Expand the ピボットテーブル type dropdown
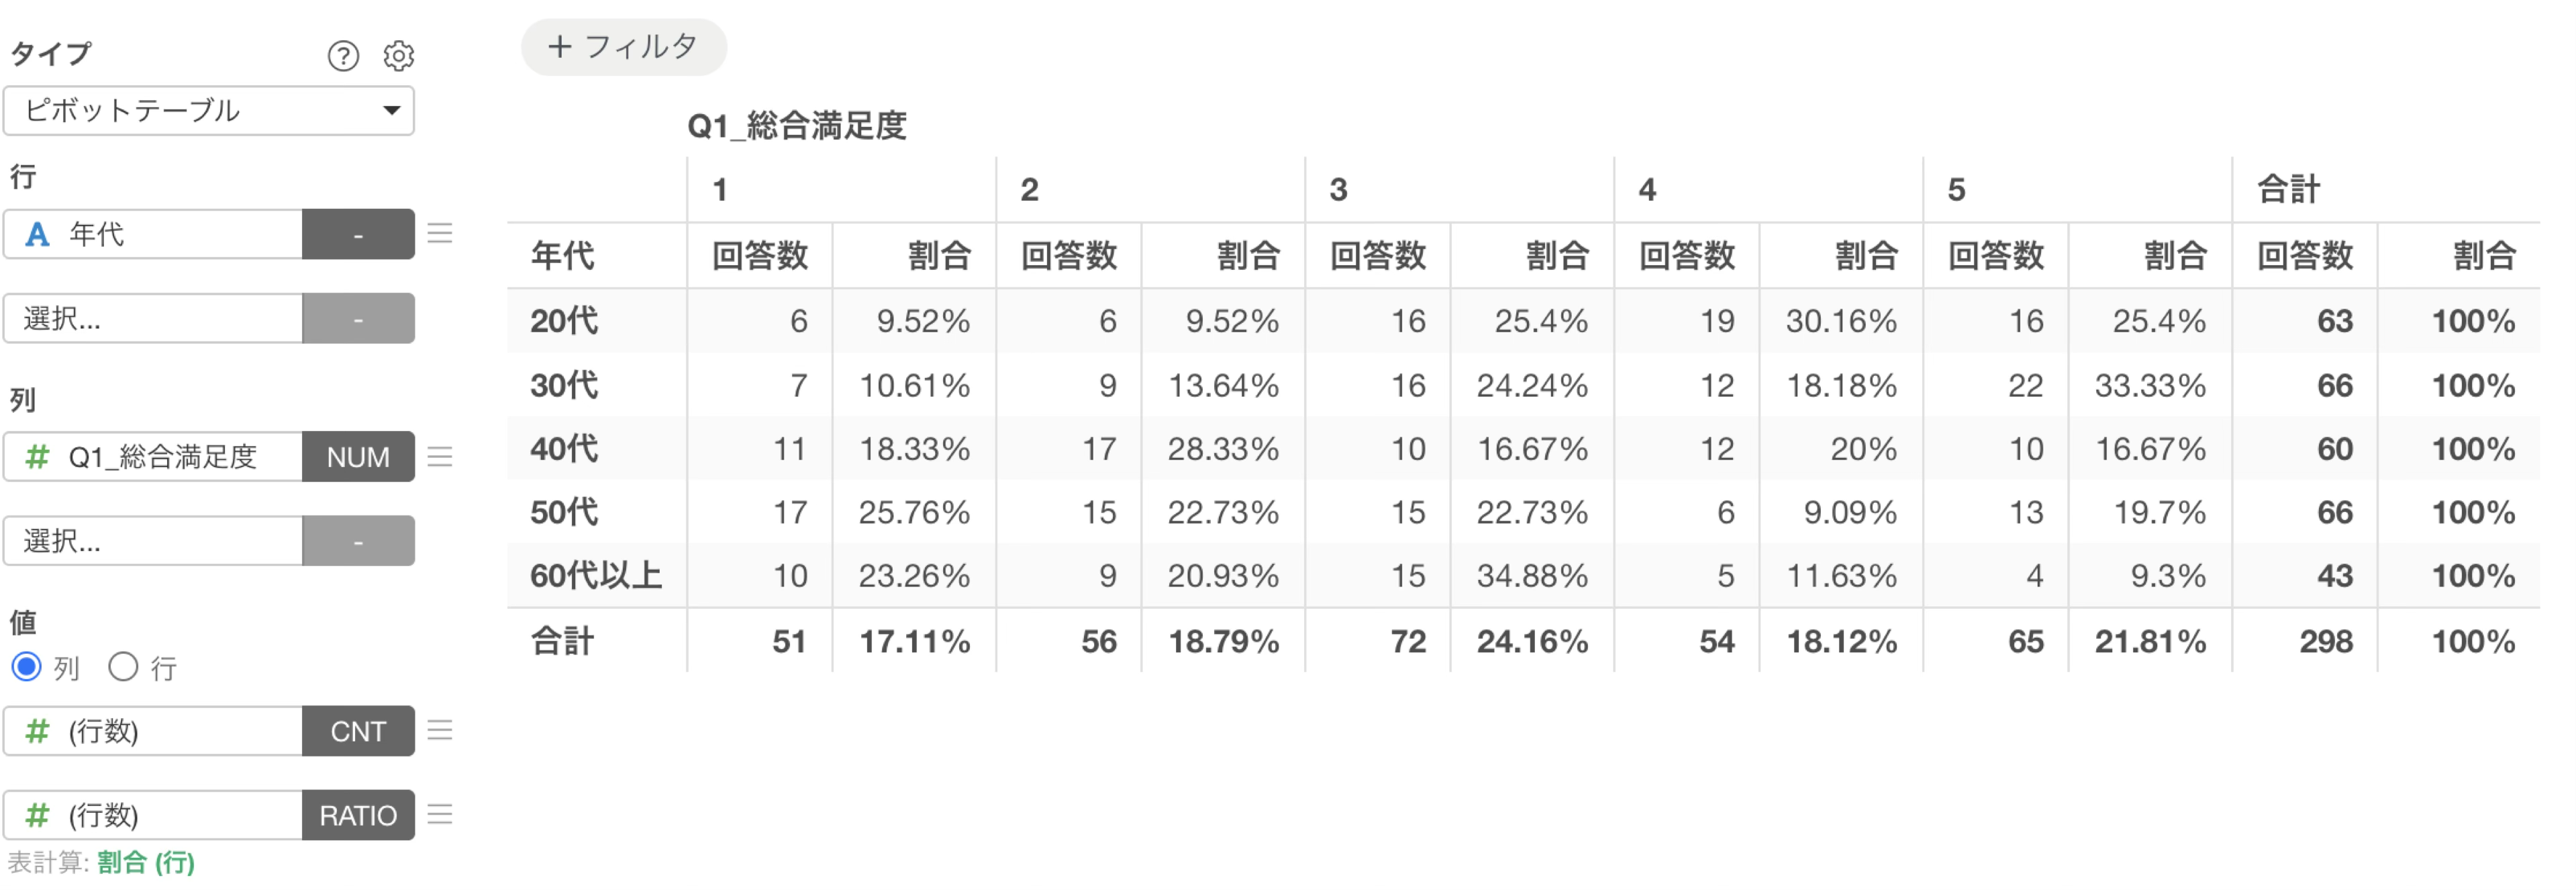Screen dimensions: 2576x890 pyautogui.click(x=209, y=111)
